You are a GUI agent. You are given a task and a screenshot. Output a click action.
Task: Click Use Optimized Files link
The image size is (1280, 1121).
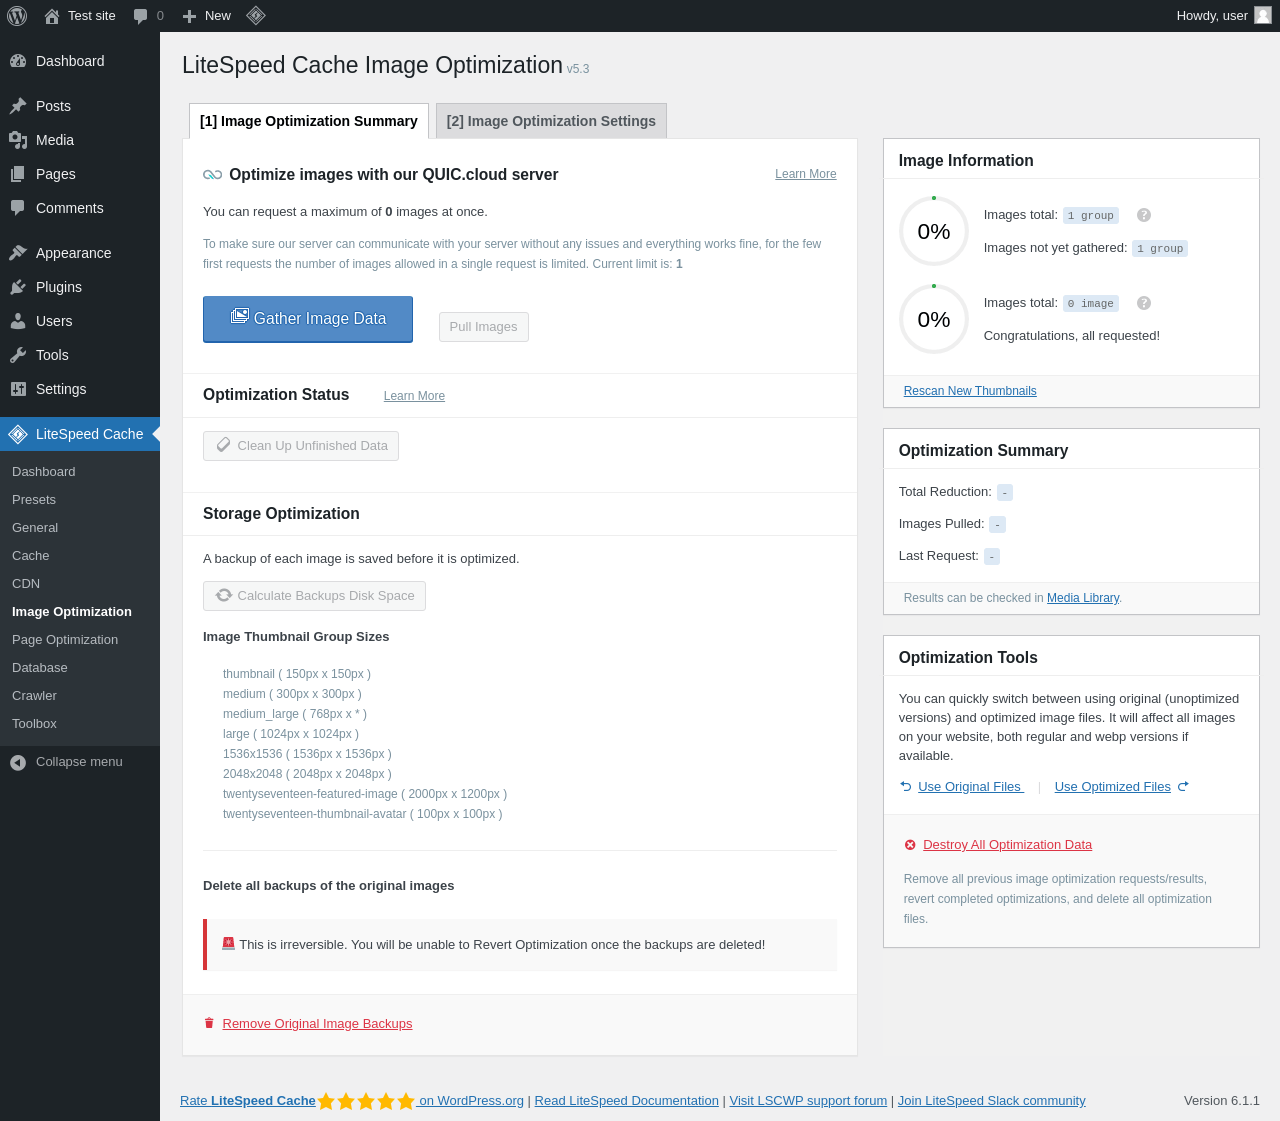(x=1113, y=787)
